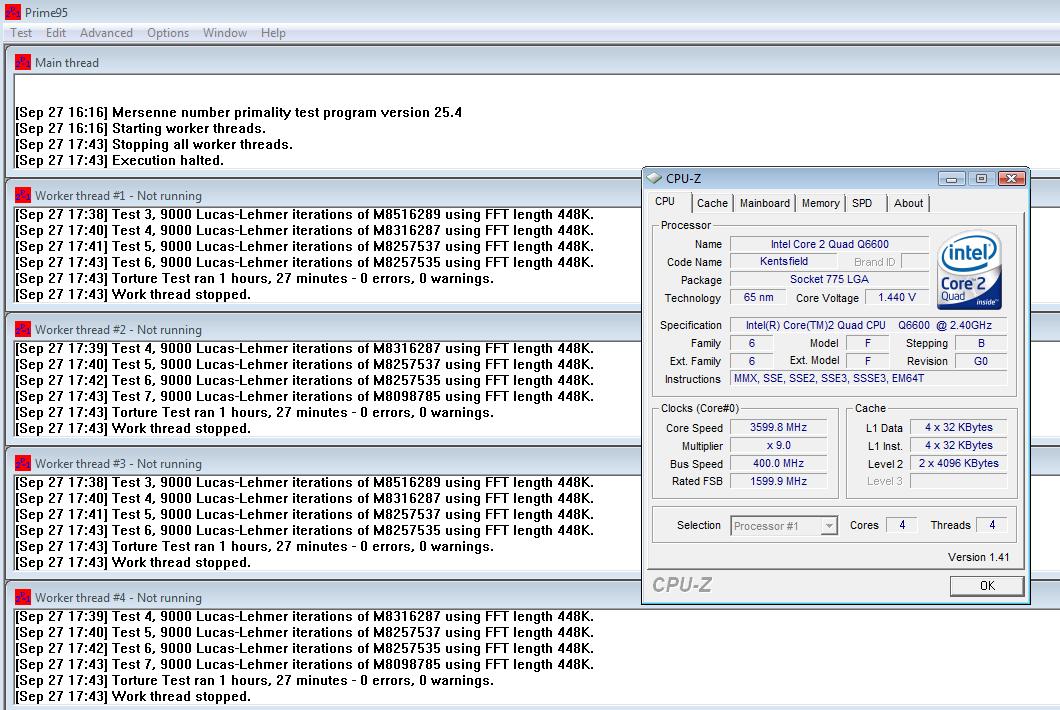
Task: Click the 'Stopping all worker threads.' log line
Action: 154,145
